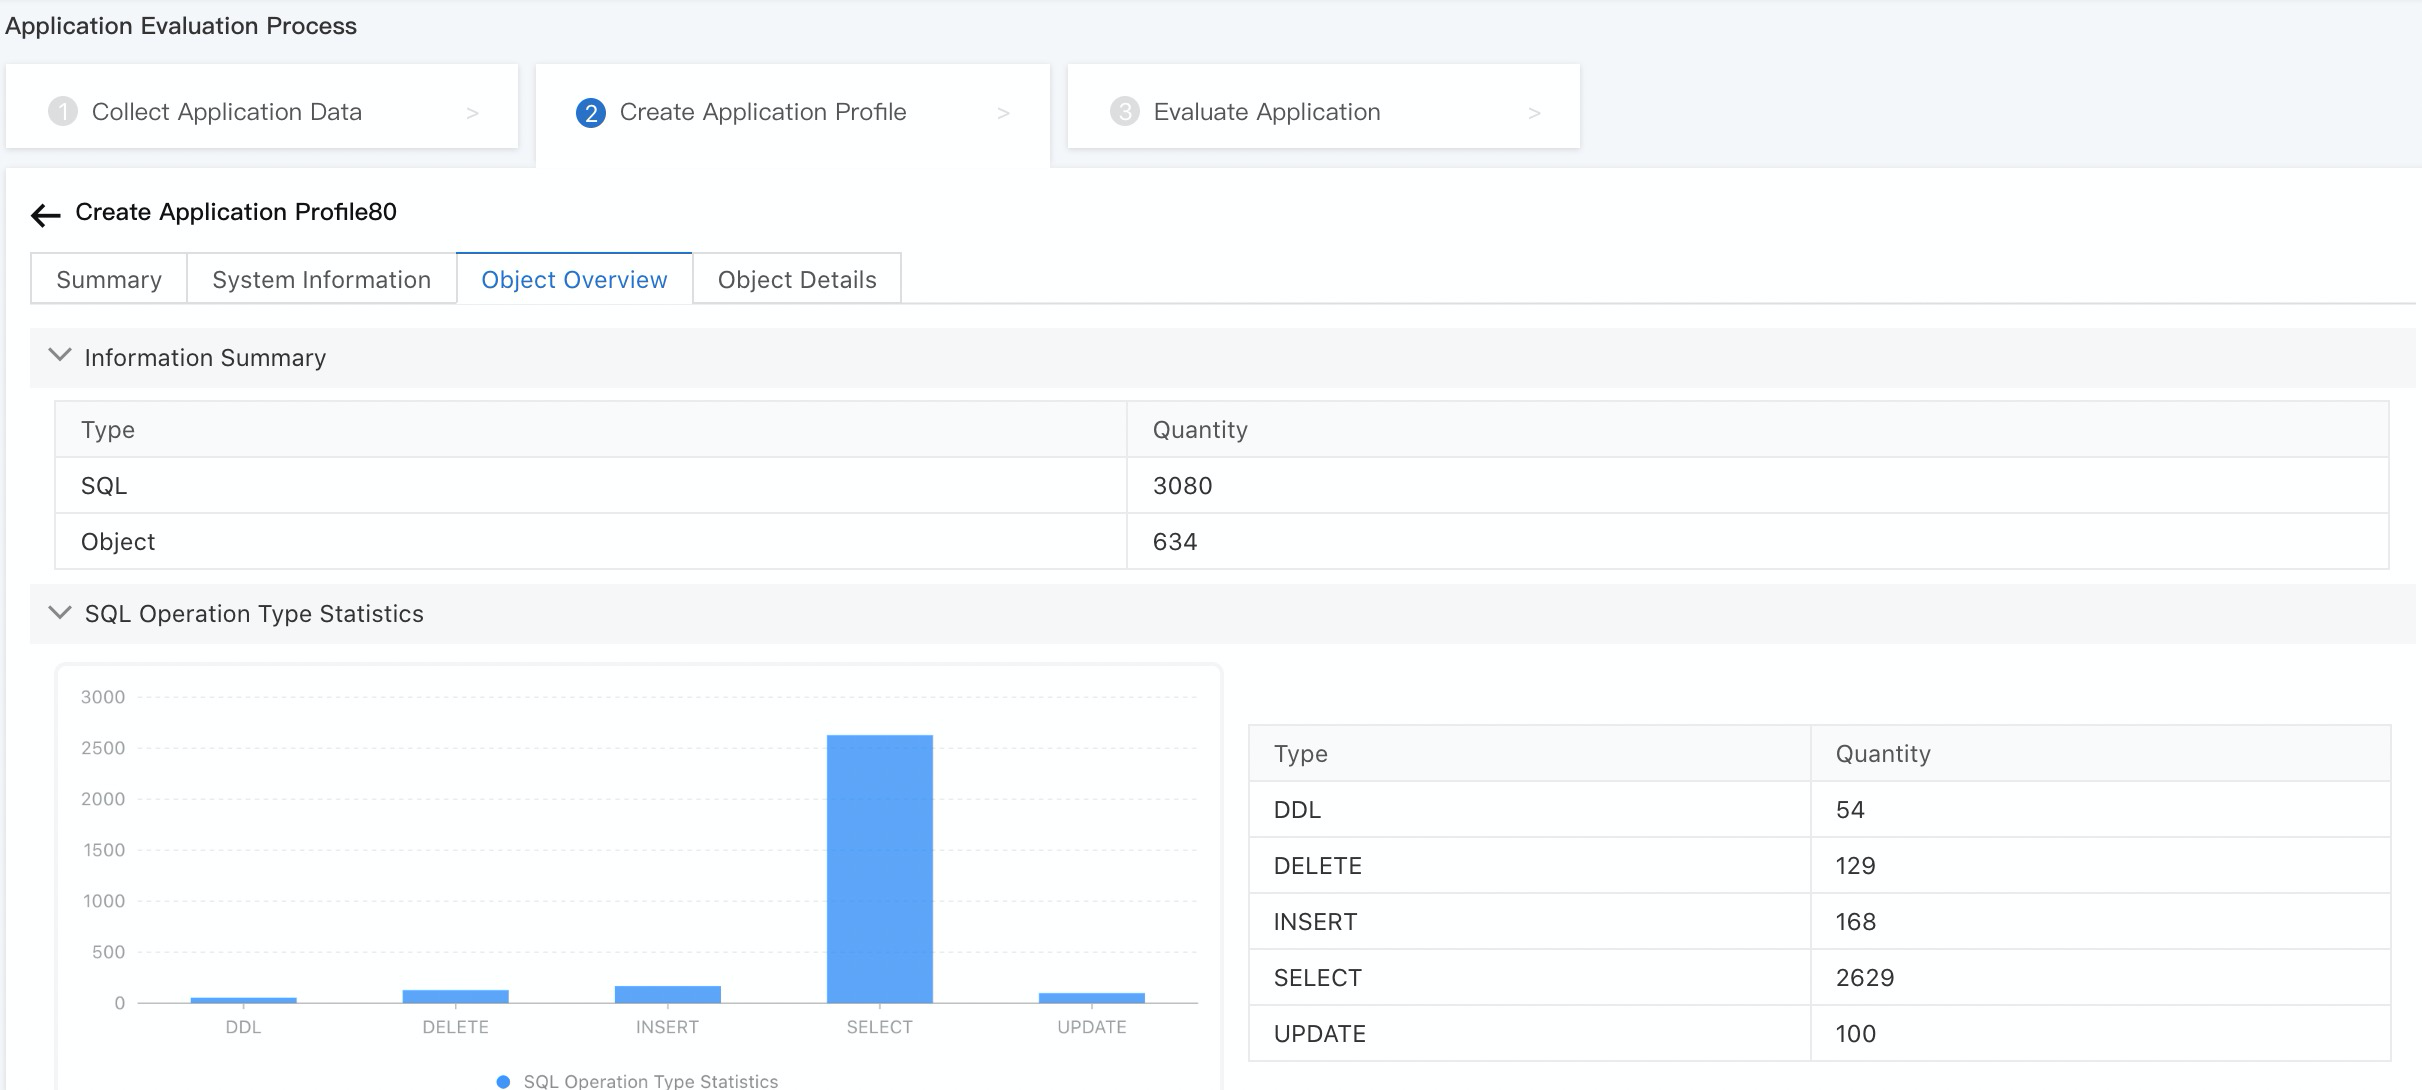The image size is (2422, 1090).
Task: Click the back arrow beside Create Application Profile80
Action: pos(45,214)
